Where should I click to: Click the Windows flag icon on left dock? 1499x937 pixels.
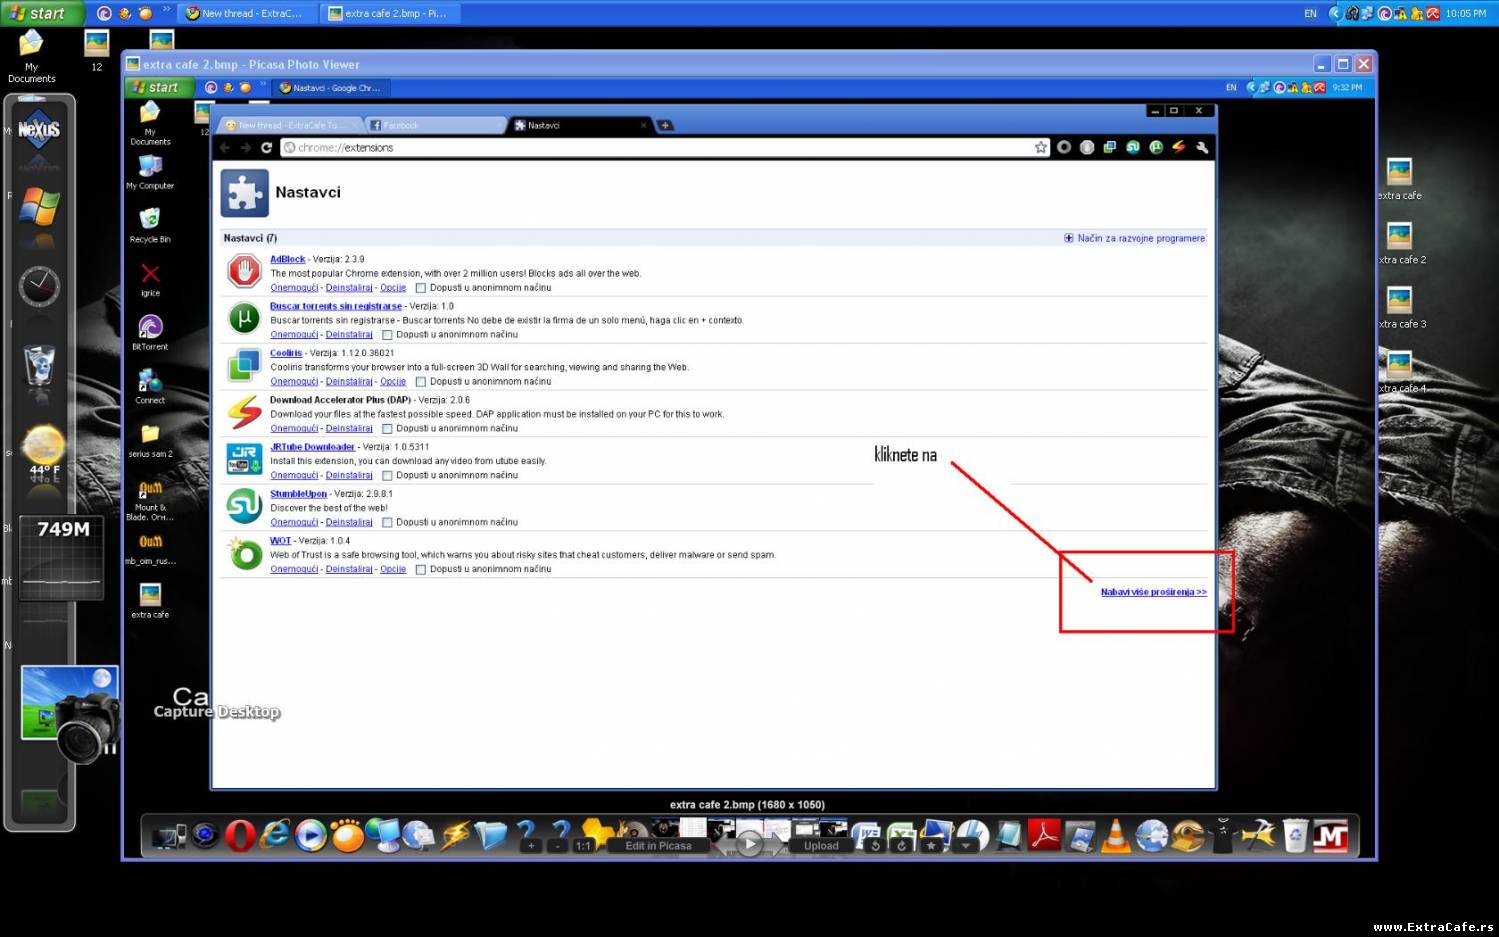[x=39, y=207]
